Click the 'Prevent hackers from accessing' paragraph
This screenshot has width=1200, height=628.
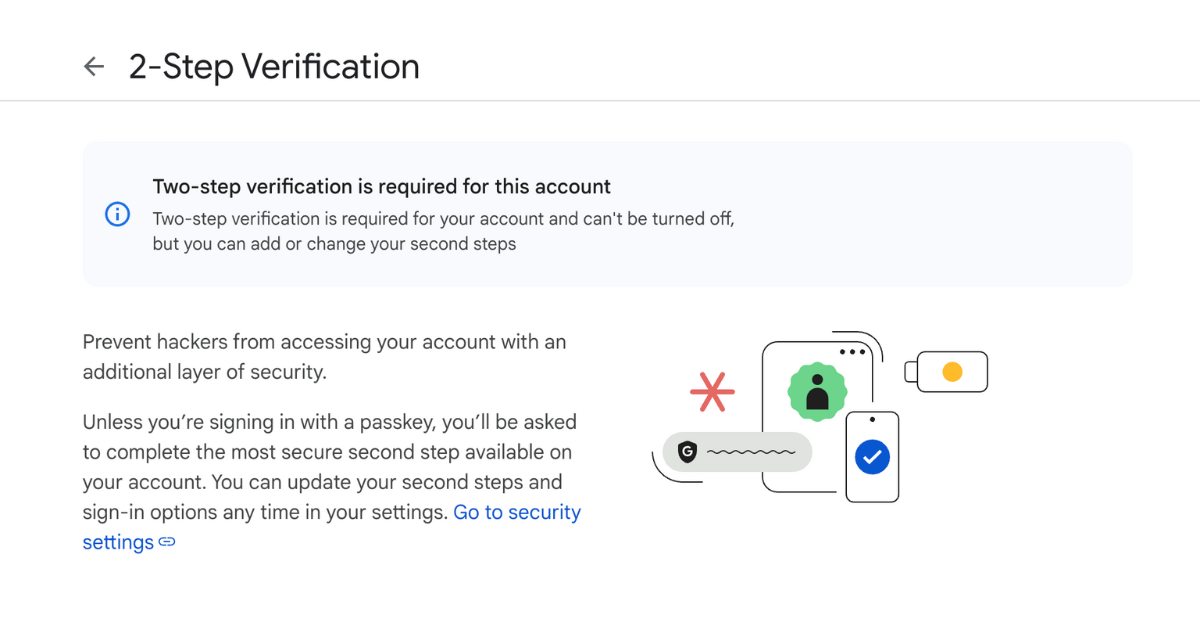[x=324, y=342]
